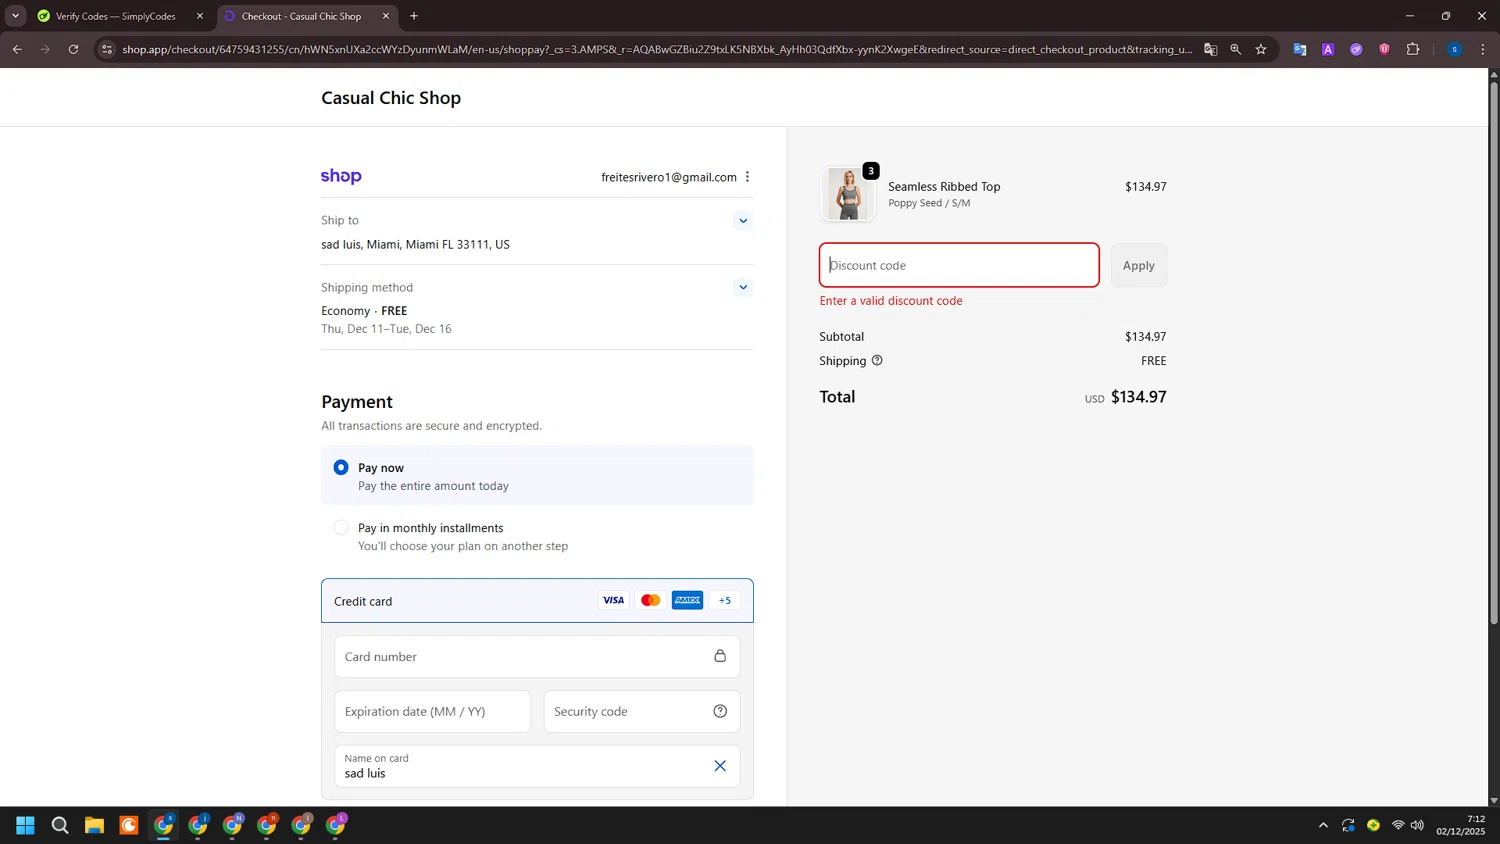Open Chrome three-dot menu
The image size is (1500, 844).
[x=1482, y=49]
